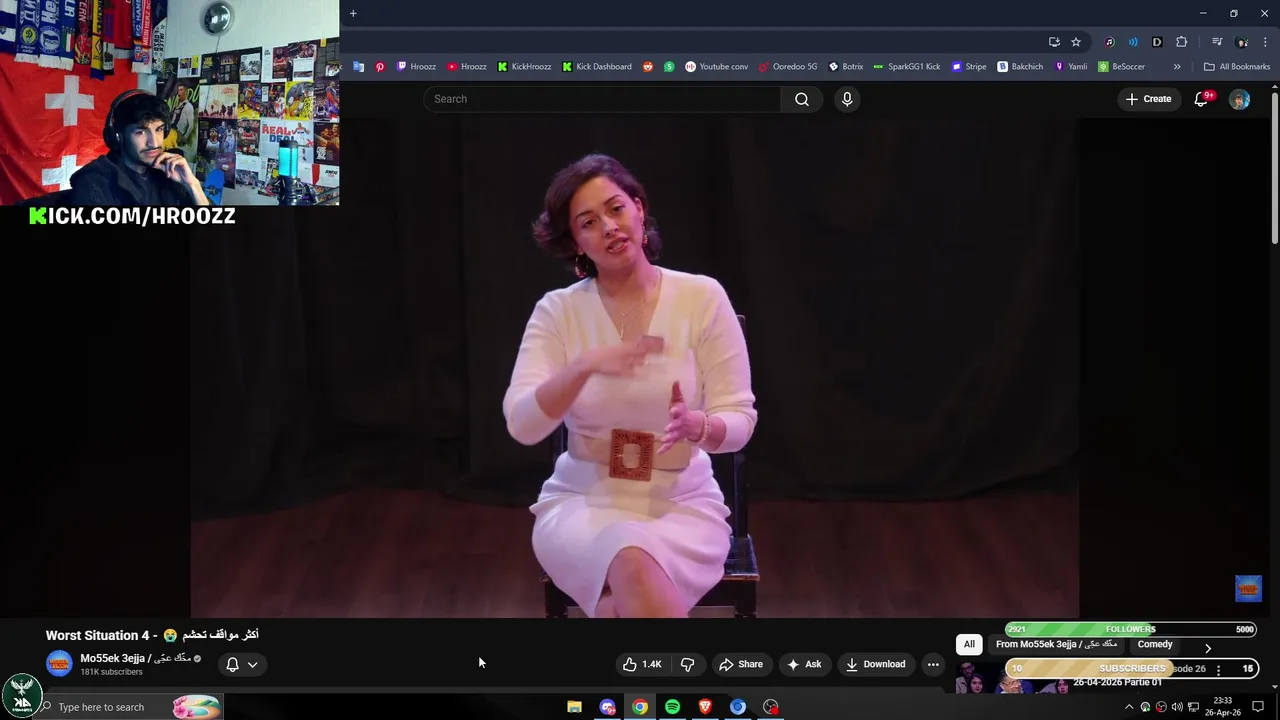Open taskbar clock showing 23:33
This screenshot has height=720, width=1280.
click(x=1222, y=707)
